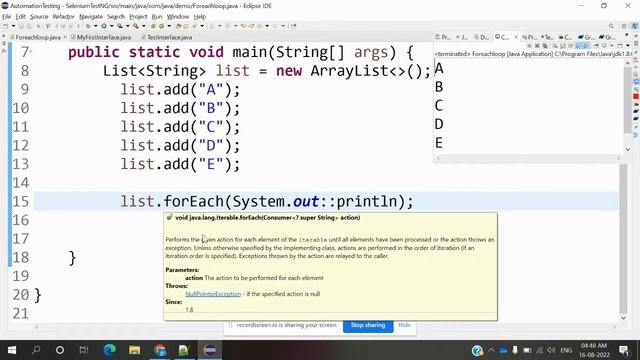Image resolution: width=640 pixels, height=360 pixels.
Task: Open the Display Selected Console dropdown arrow
Action: coord(611,45)
